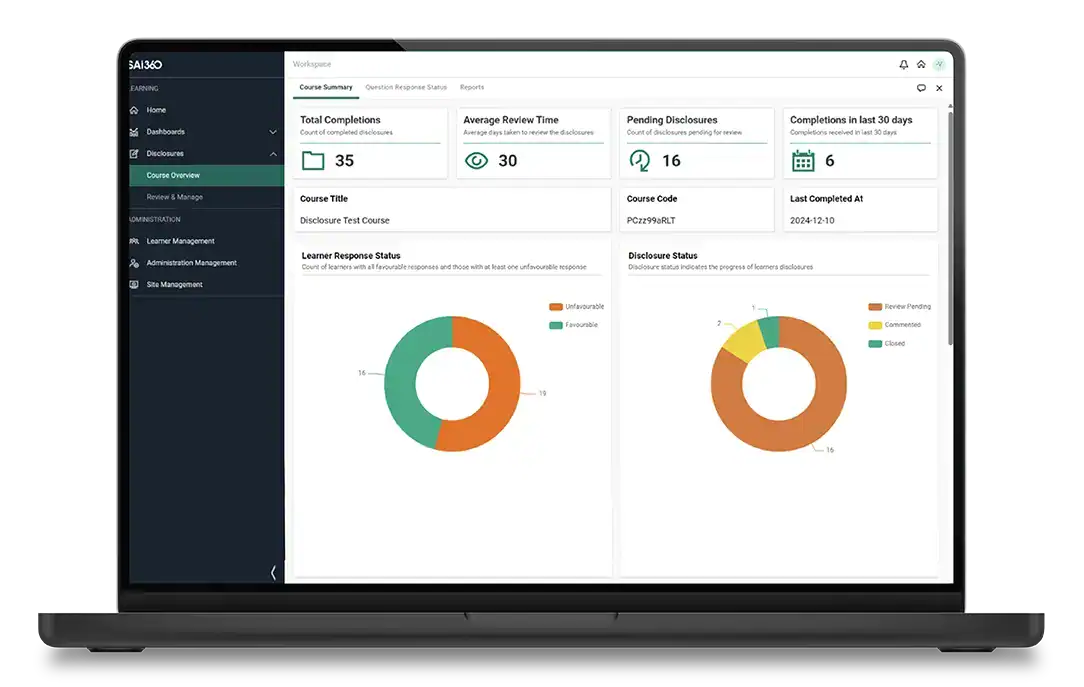This screenshot has height=687, width=1084.
Task: Close the workspace panel with X
Action: [x=939, y=88]
